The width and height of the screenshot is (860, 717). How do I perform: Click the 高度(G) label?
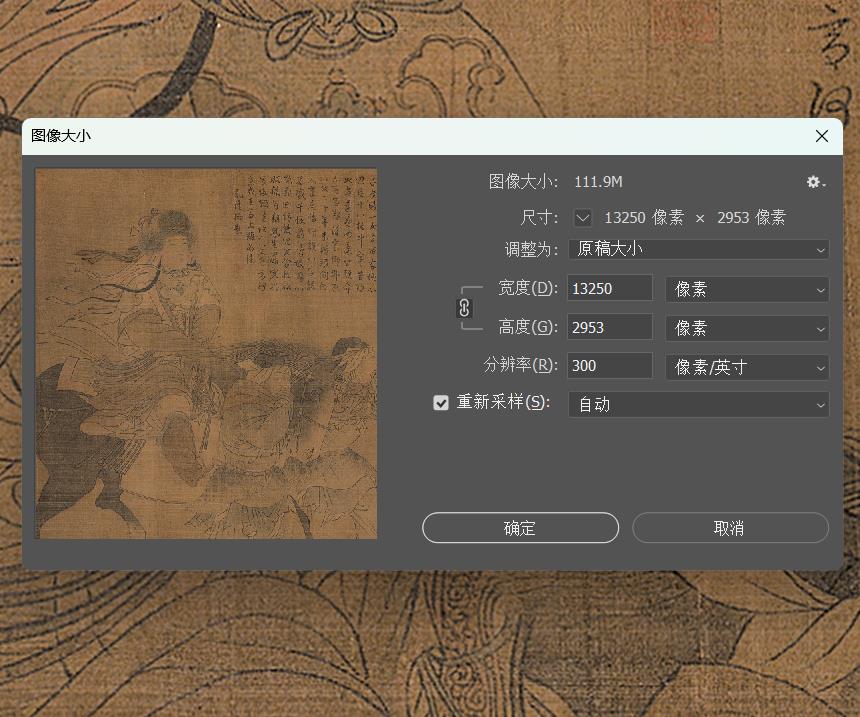tap(528, 327)
